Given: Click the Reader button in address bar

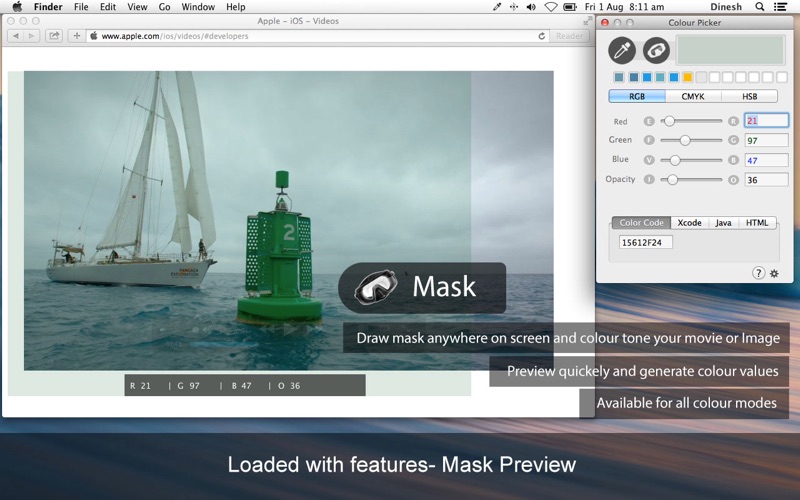Looking at the screenshot, I should tap(569, 36).
